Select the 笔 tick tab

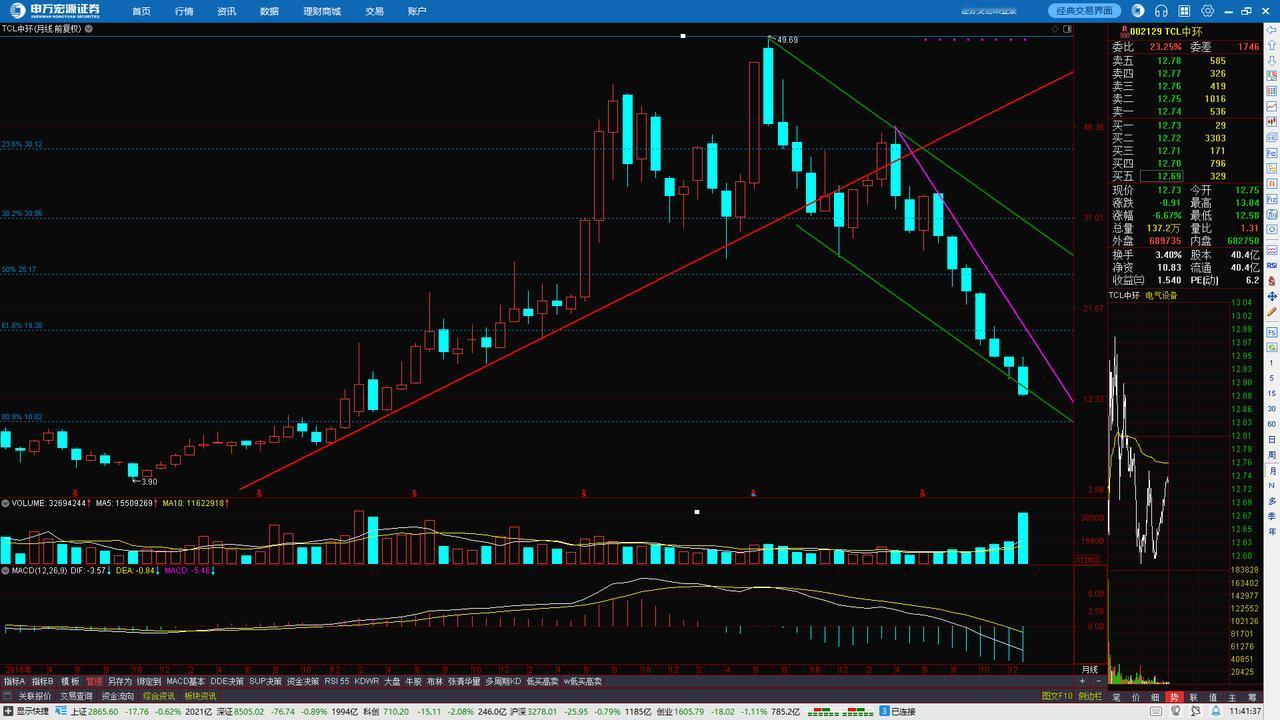point(1117,697)
